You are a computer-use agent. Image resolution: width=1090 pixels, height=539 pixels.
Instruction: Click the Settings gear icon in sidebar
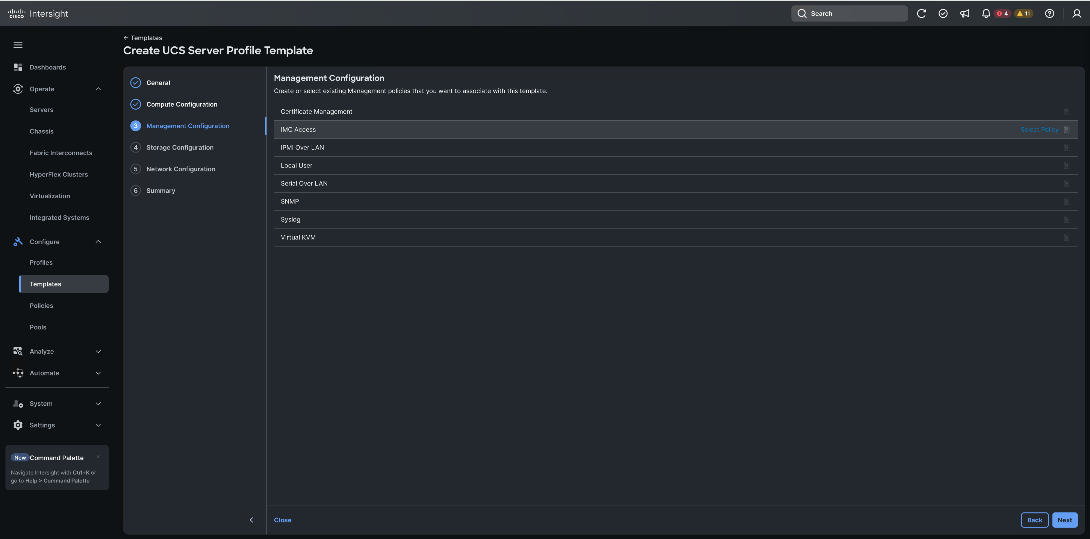pos(18,425)
